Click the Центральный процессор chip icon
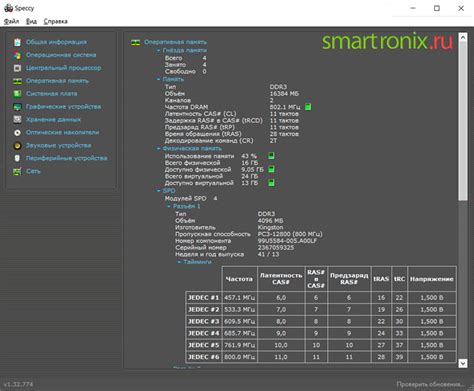The height and width of the screenshot is (391, 474). point(17,68)
